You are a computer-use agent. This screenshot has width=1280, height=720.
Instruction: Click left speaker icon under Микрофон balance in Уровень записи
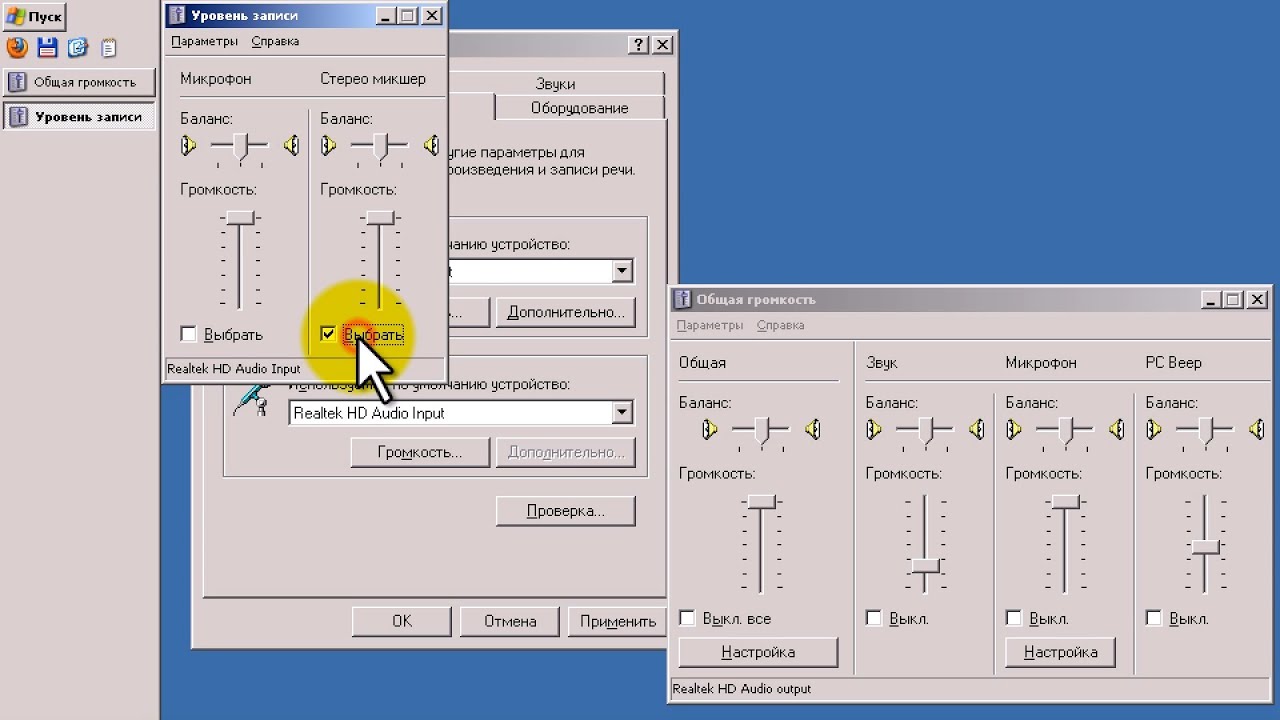coord(188,146)
